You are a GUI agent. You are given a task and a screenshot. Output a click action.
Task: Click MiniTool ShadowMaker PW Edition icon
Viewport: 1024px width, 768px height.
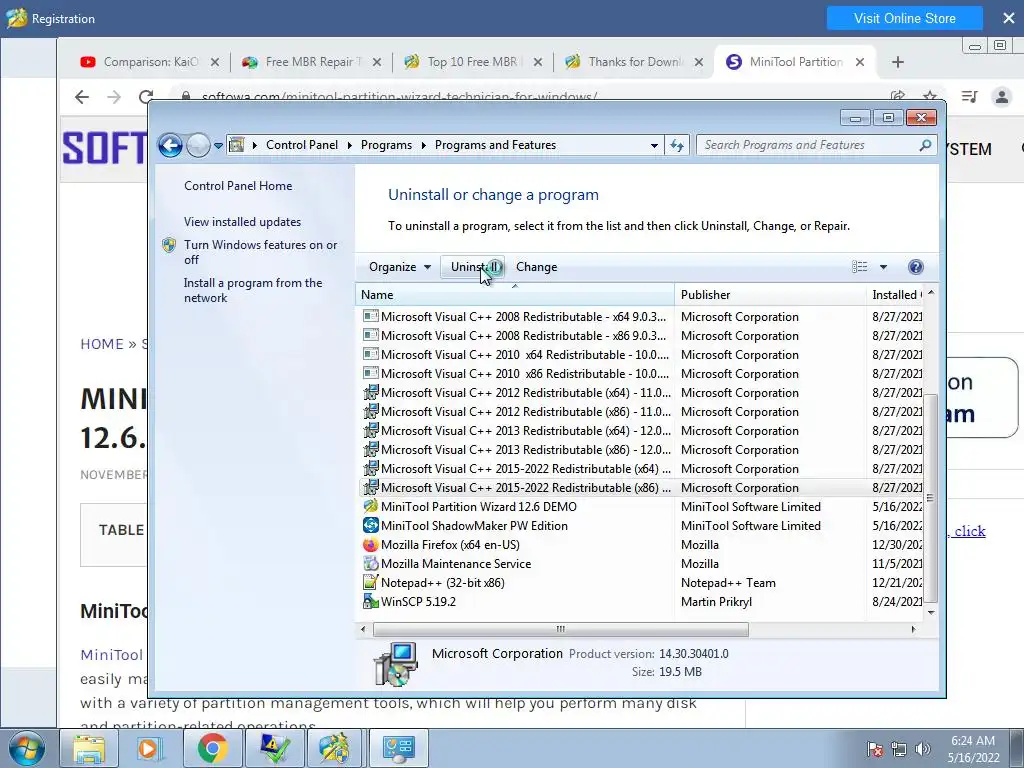pyautogui.click(x=370, y=525)
